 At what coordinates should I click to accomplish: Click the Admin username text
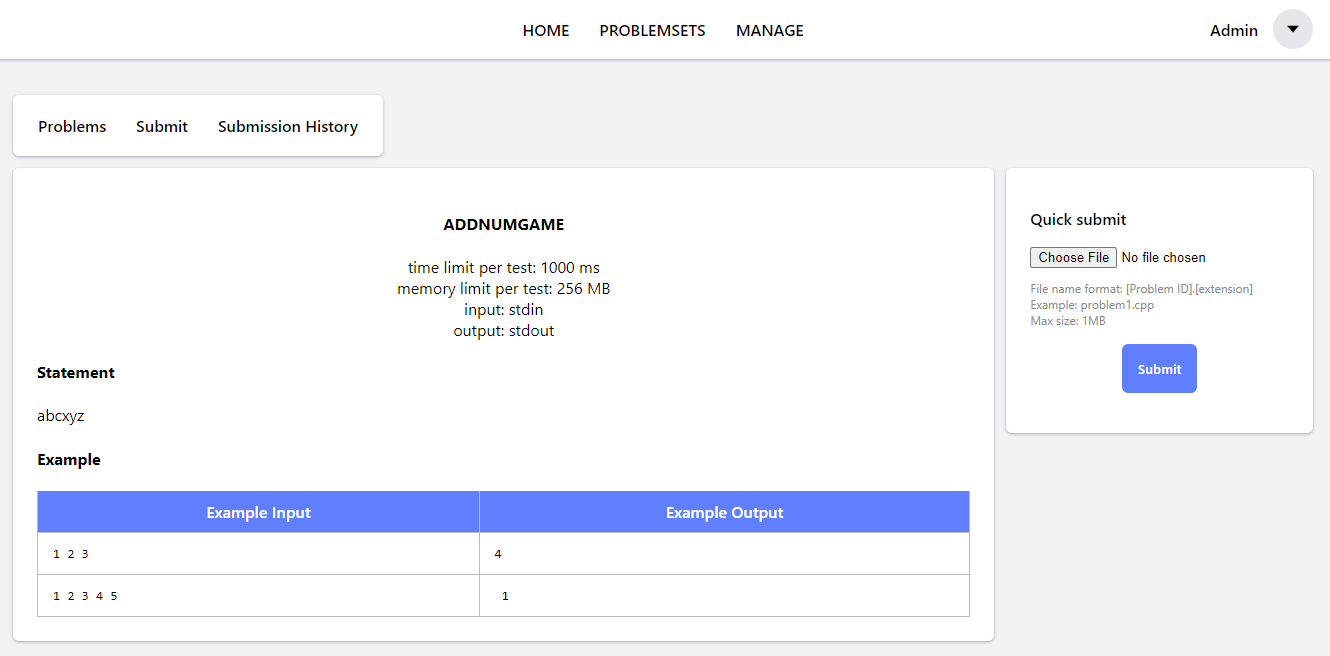1234,30
